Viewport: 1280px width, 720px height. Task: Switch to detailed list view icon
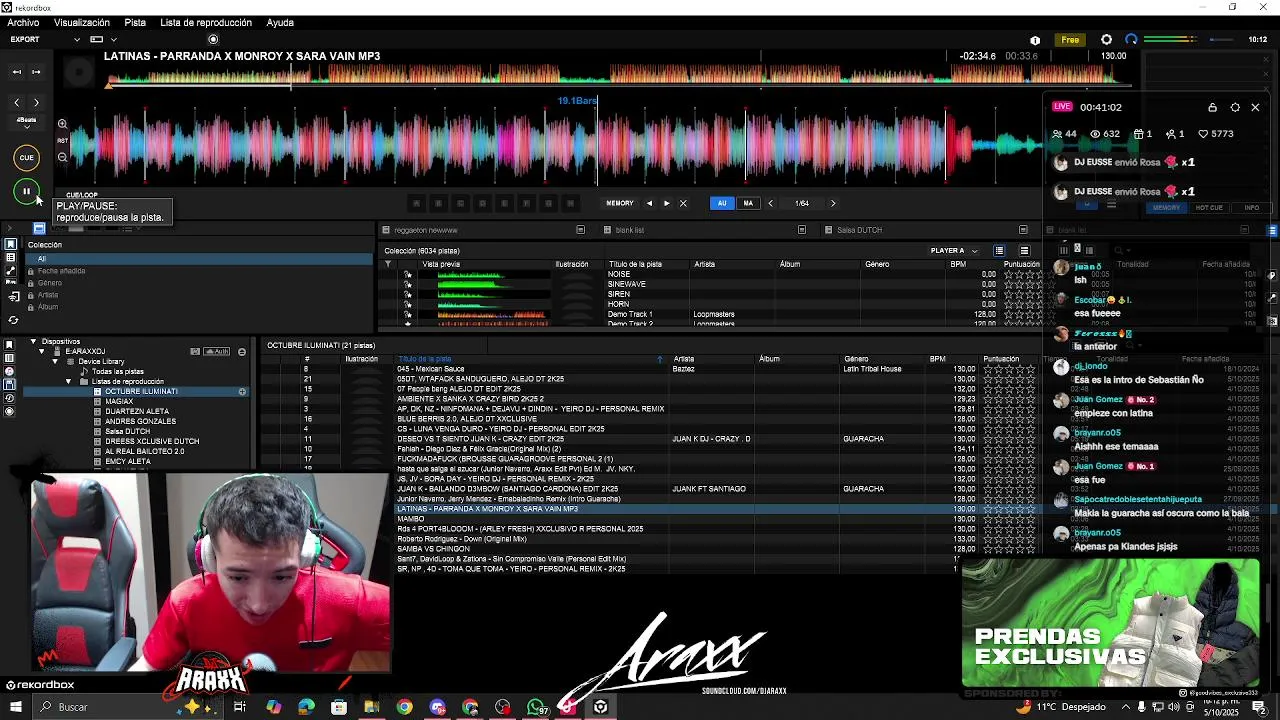[999, 250]
